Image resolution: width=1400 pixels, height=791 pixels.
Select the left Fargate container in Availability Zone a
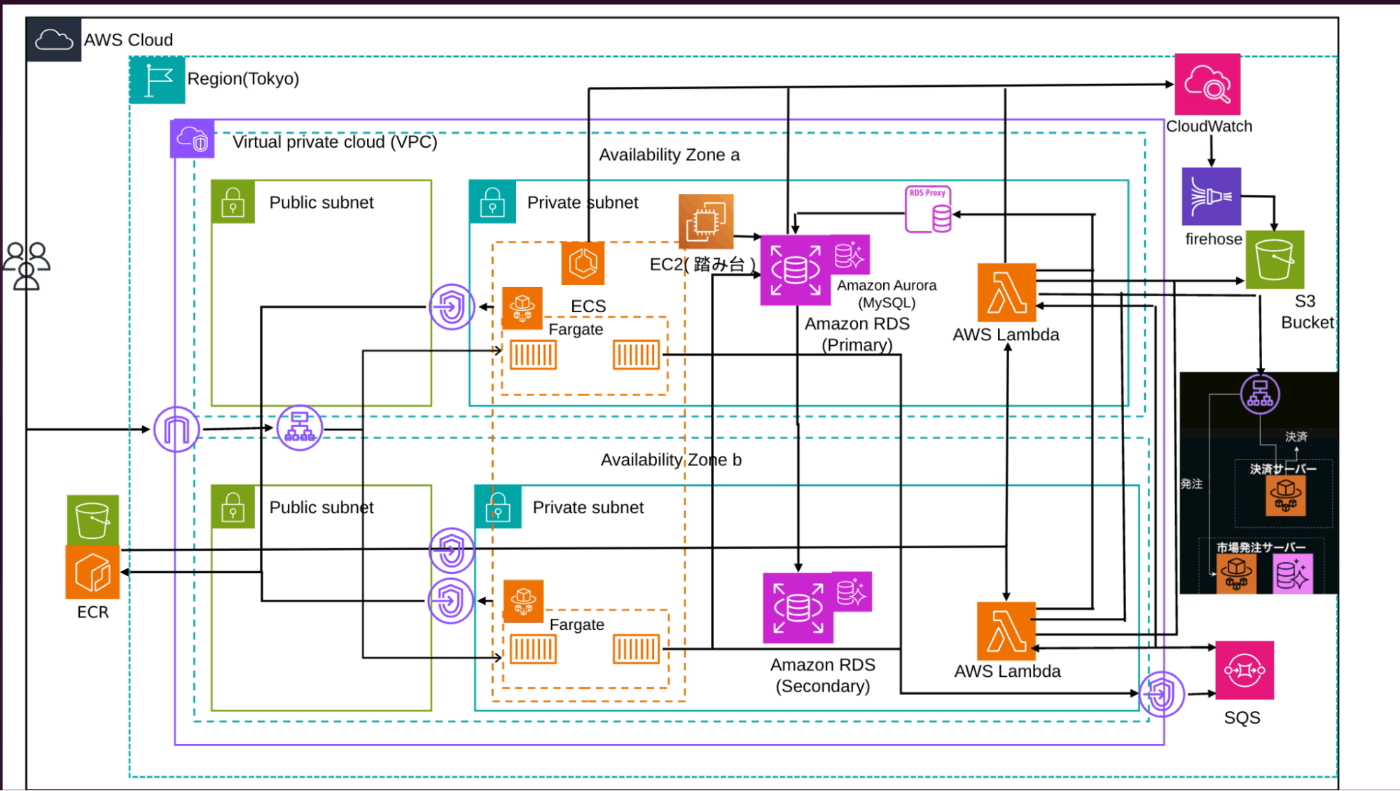pos(533,355)
